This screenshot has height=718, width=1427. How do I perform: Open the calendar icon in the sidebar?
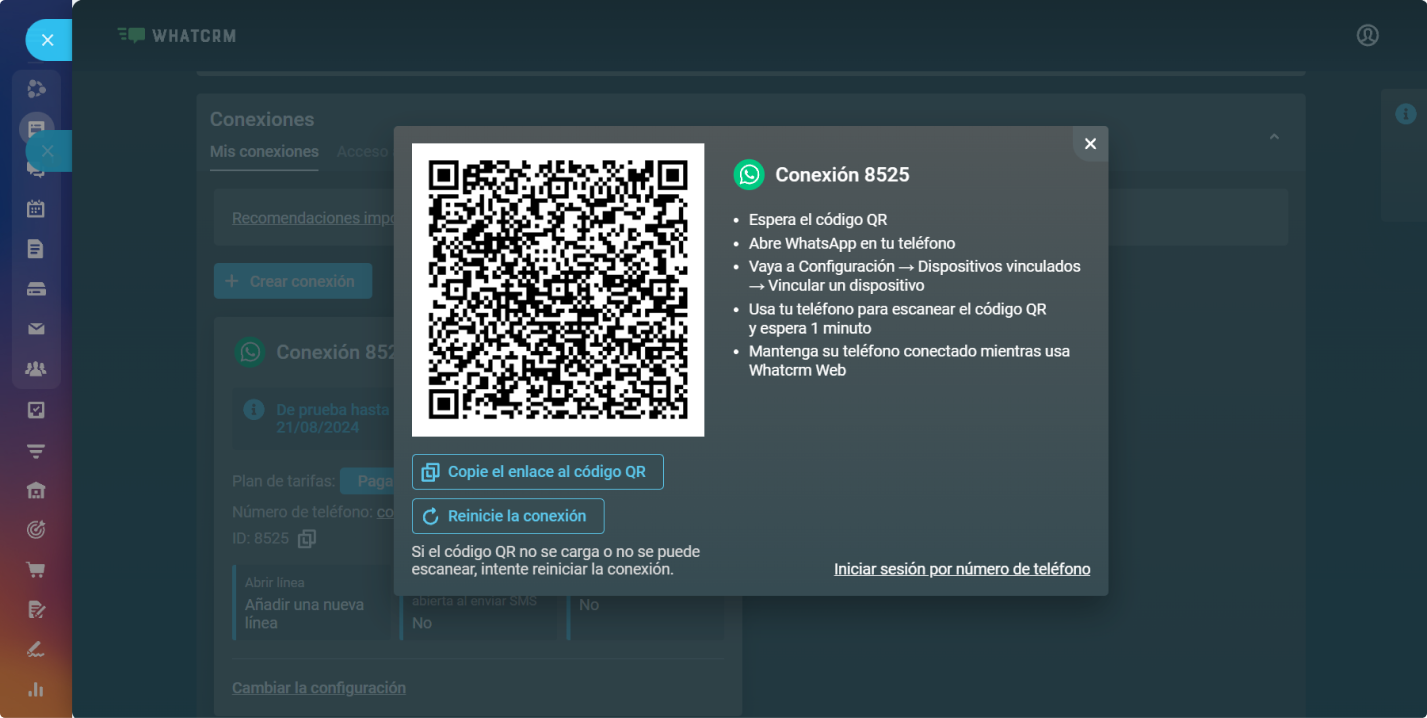pos(36,209)
